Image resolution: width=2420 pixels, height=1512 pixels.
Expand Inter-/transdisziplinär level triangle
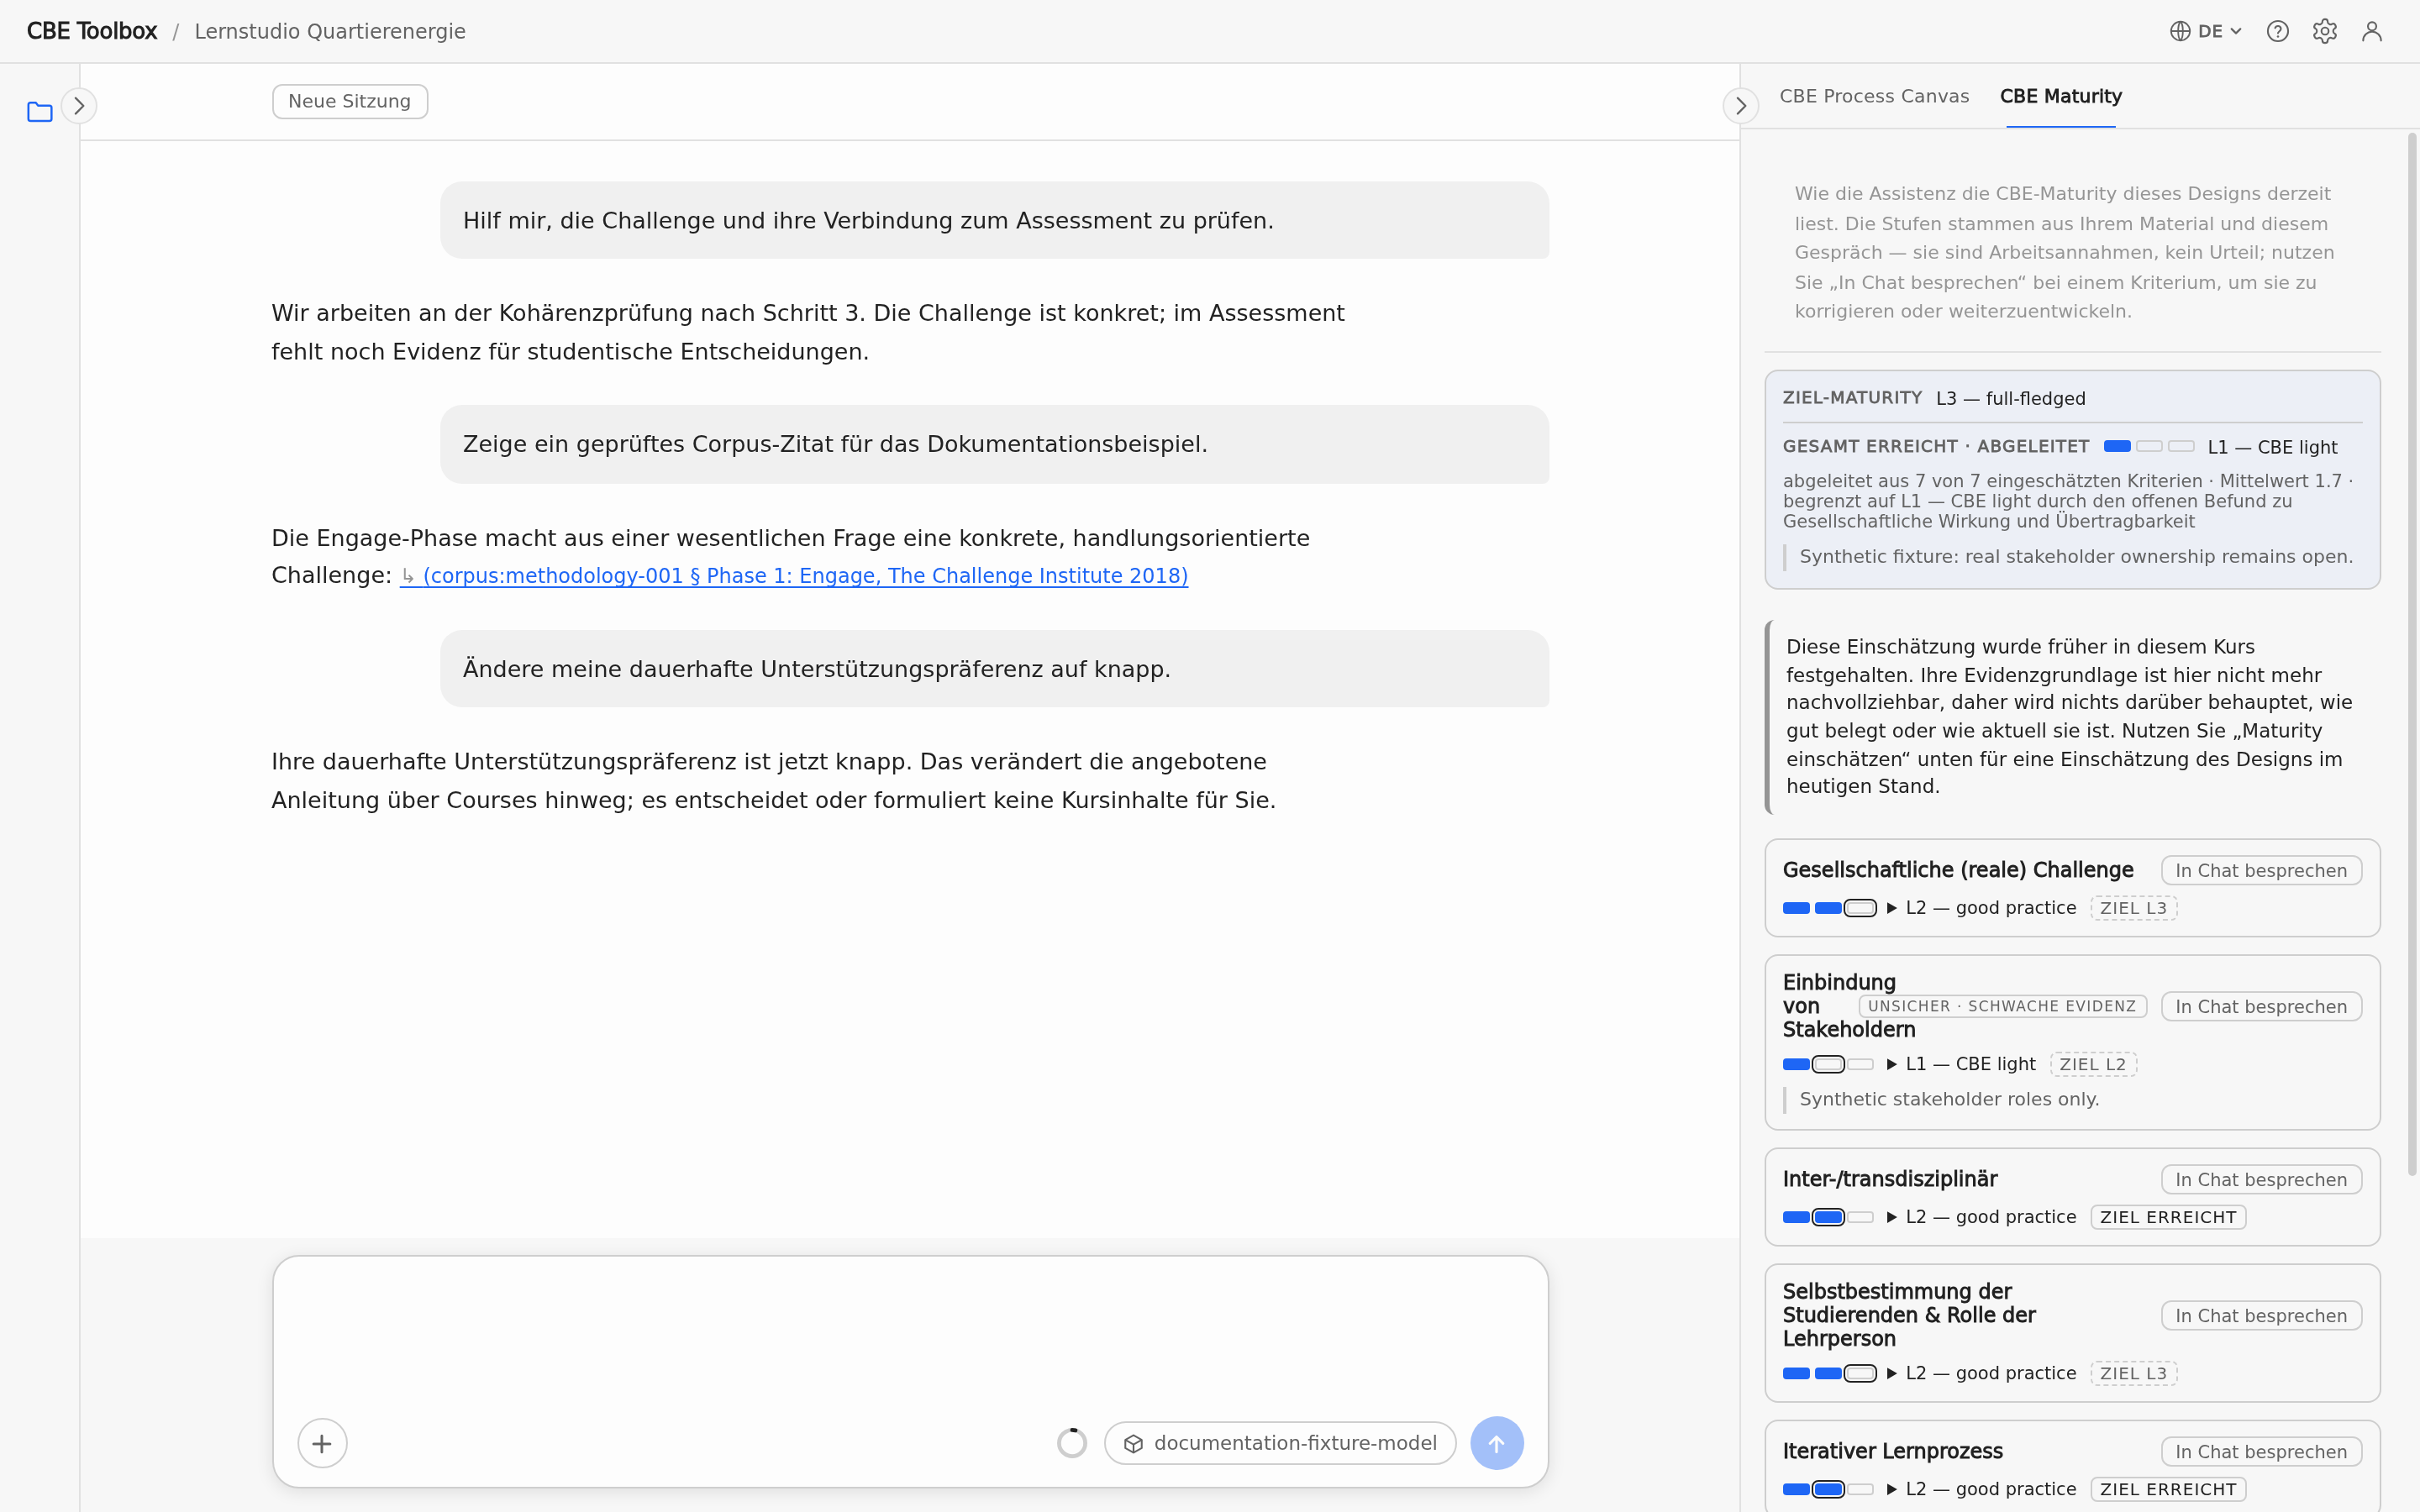click(x=1891, y=1217)
